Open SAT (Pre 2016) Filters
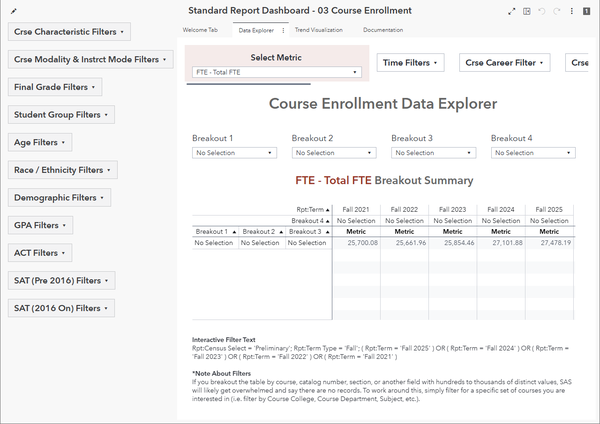Screen dimensions: 600x424 pyautogui.click(x=62, y=280)
